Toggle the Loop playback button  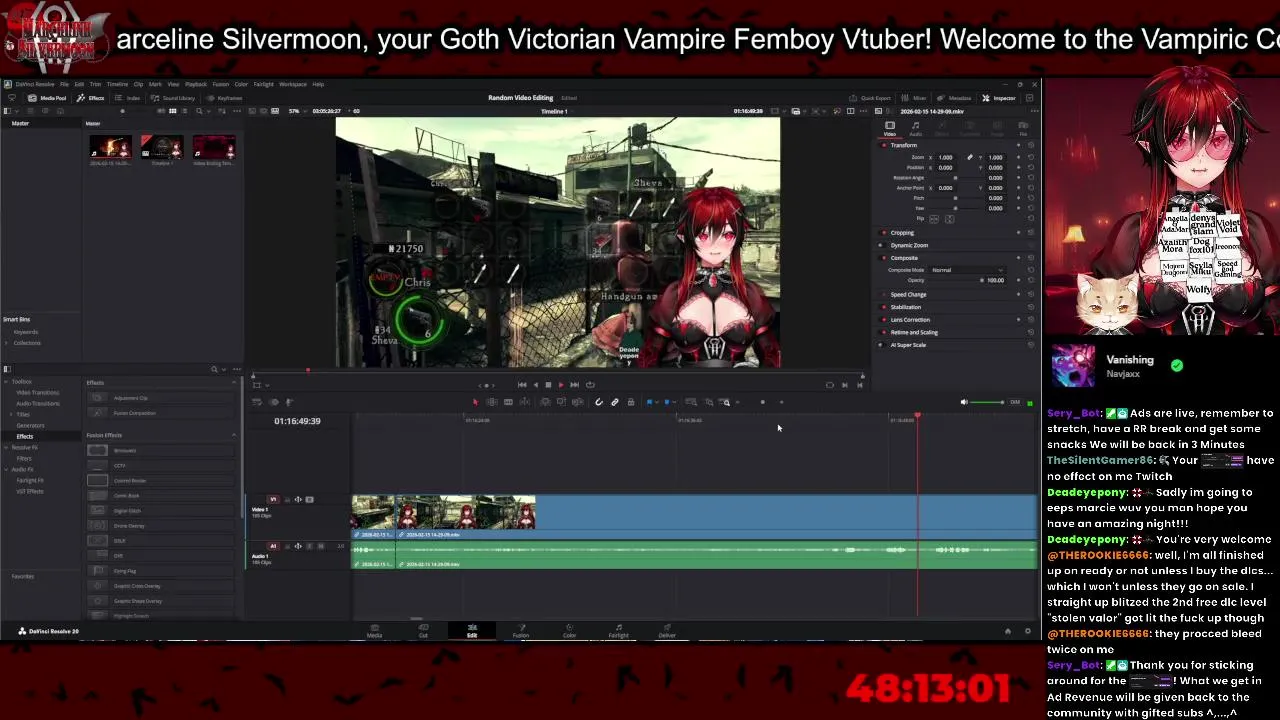(x=590, y=385)
